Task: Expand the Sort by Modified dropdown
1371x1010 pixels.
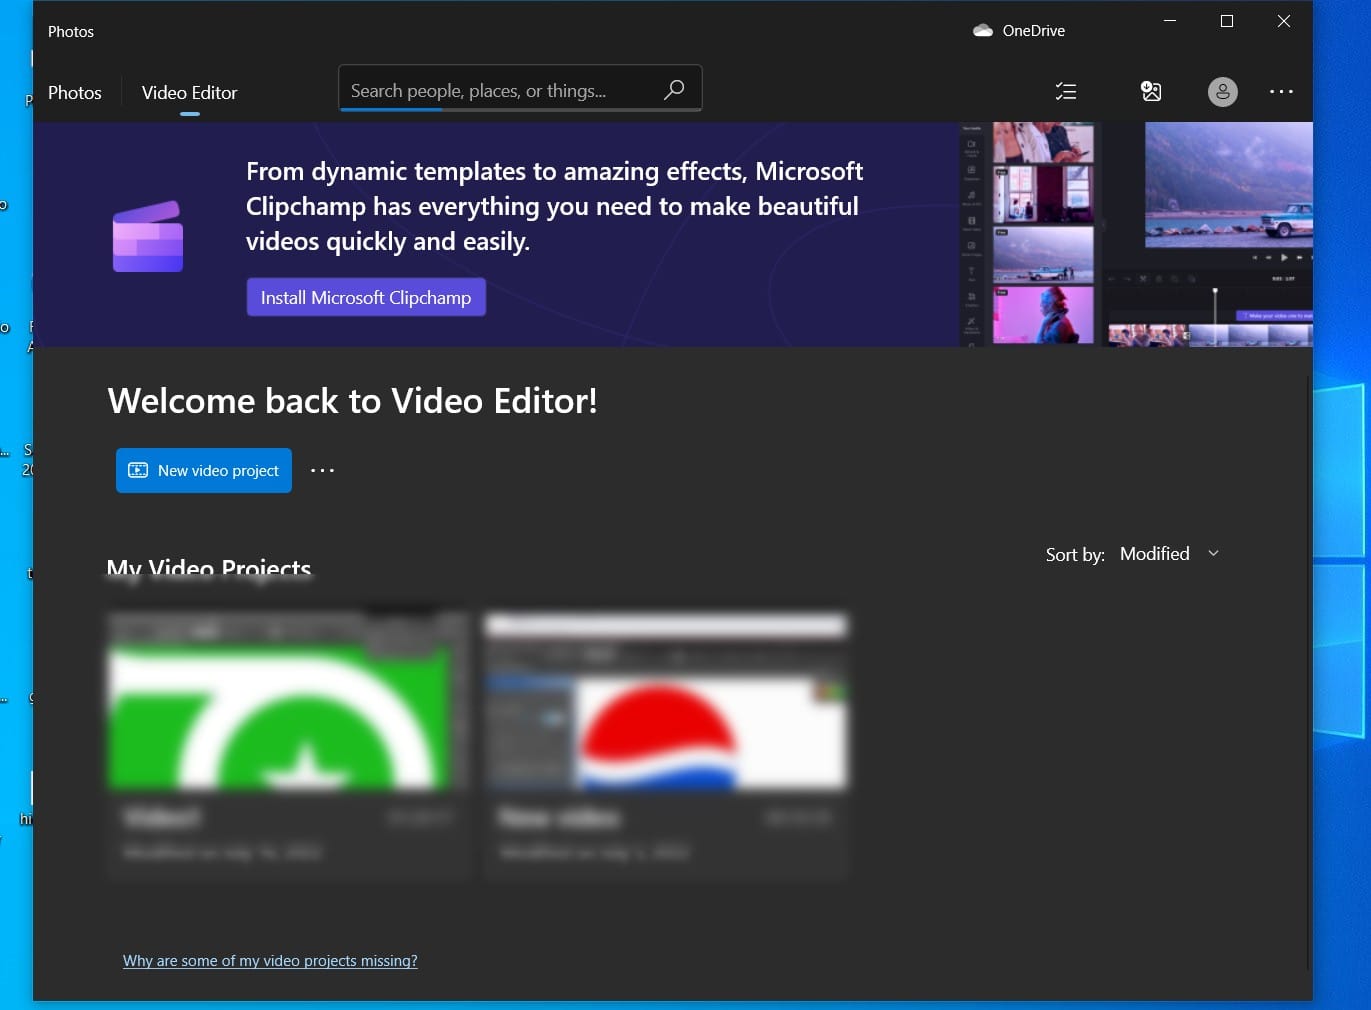Action: 1169,554
